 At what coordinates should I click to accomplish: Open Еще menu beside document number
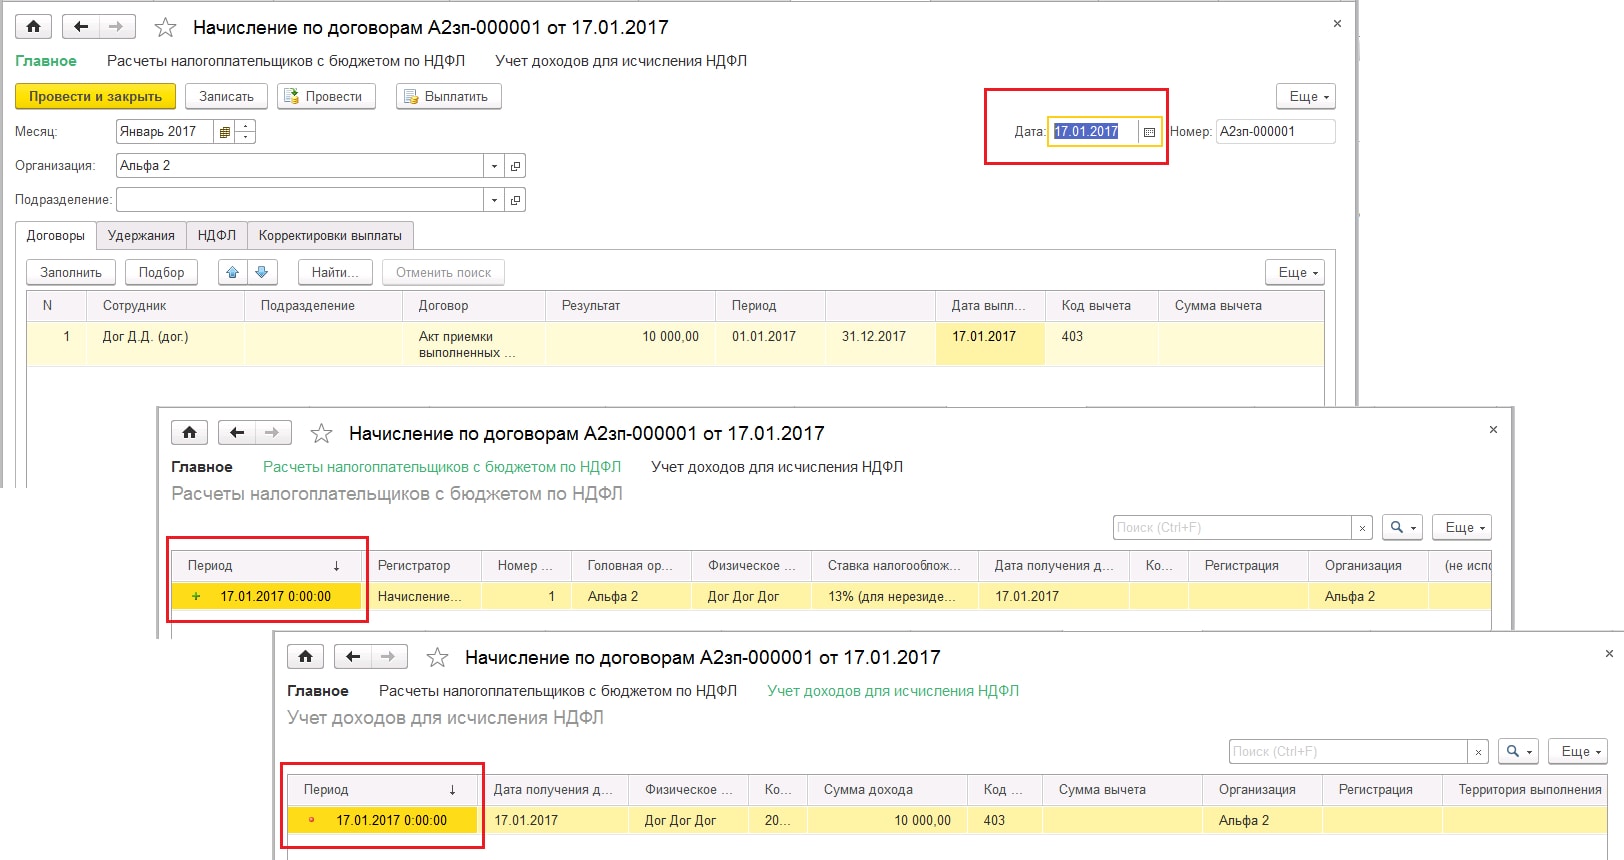click(1305, 97)
